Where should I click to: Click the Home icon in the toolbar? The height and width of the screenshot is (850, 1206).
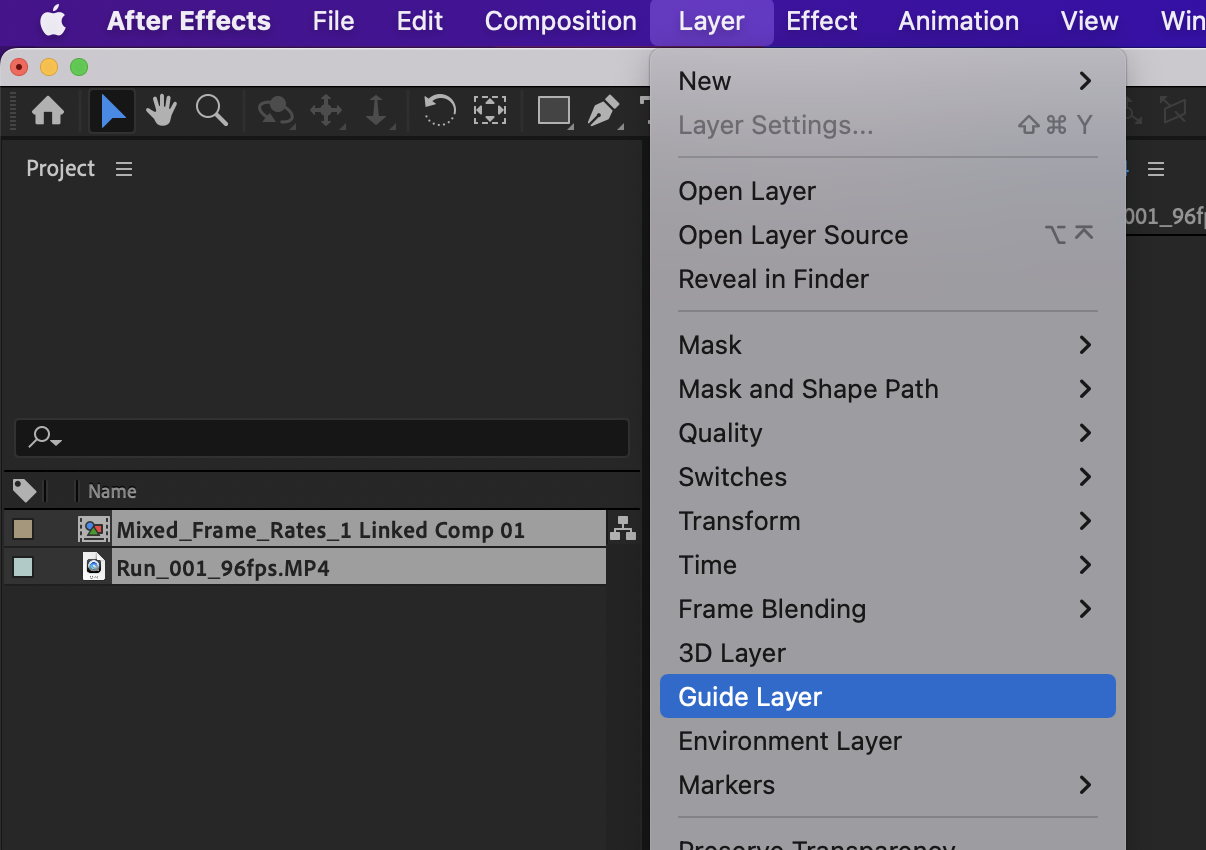coord(47,111)
